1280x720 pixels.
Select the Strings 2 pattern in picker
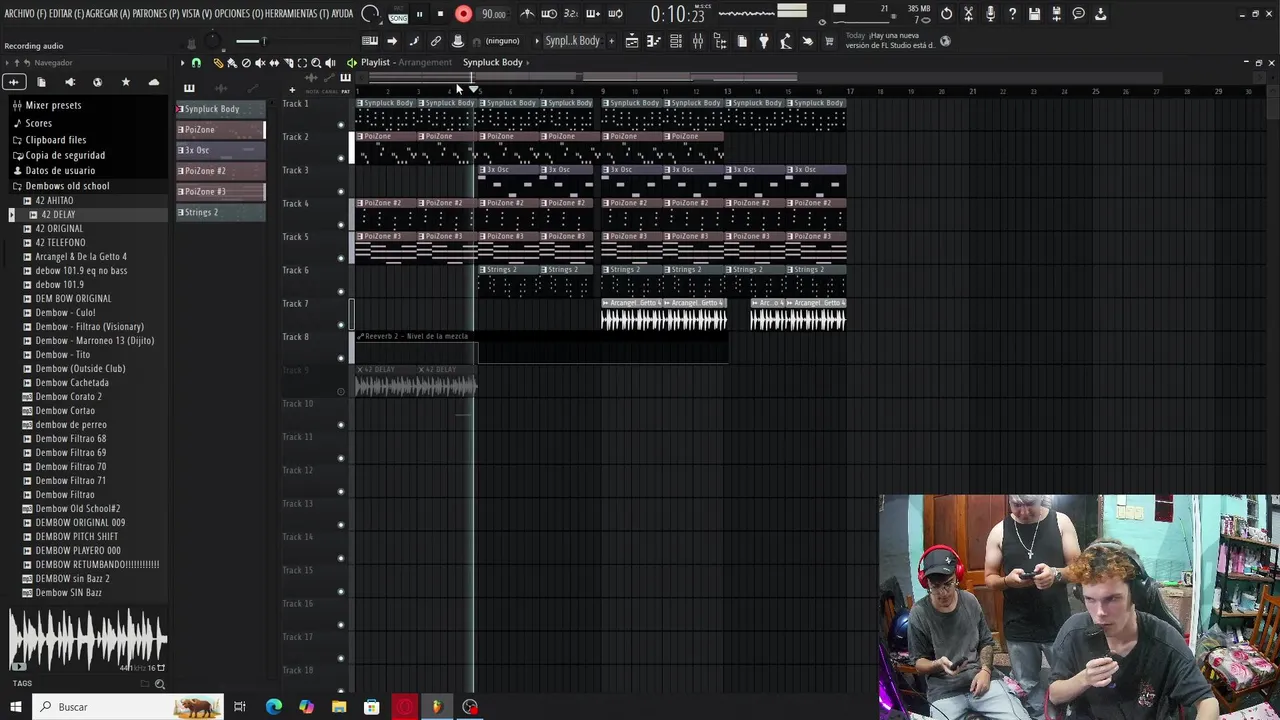(x=221, y=212)
